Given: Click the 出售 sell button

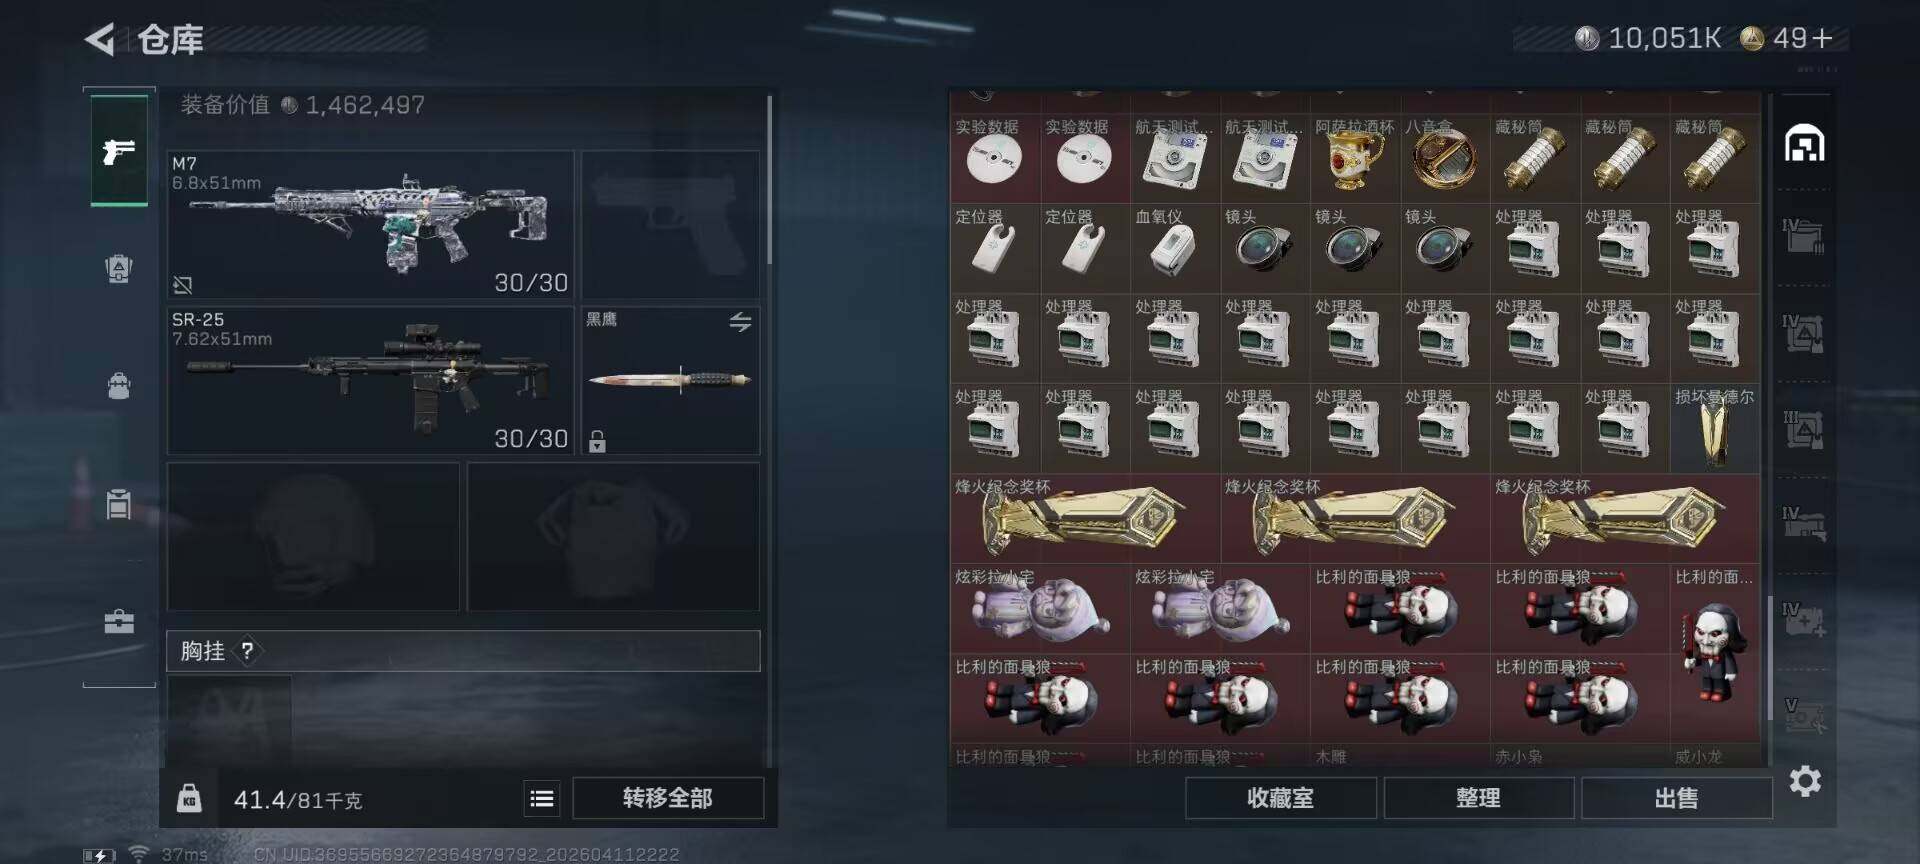Looking at the screenshot, I should [1676, 798].
